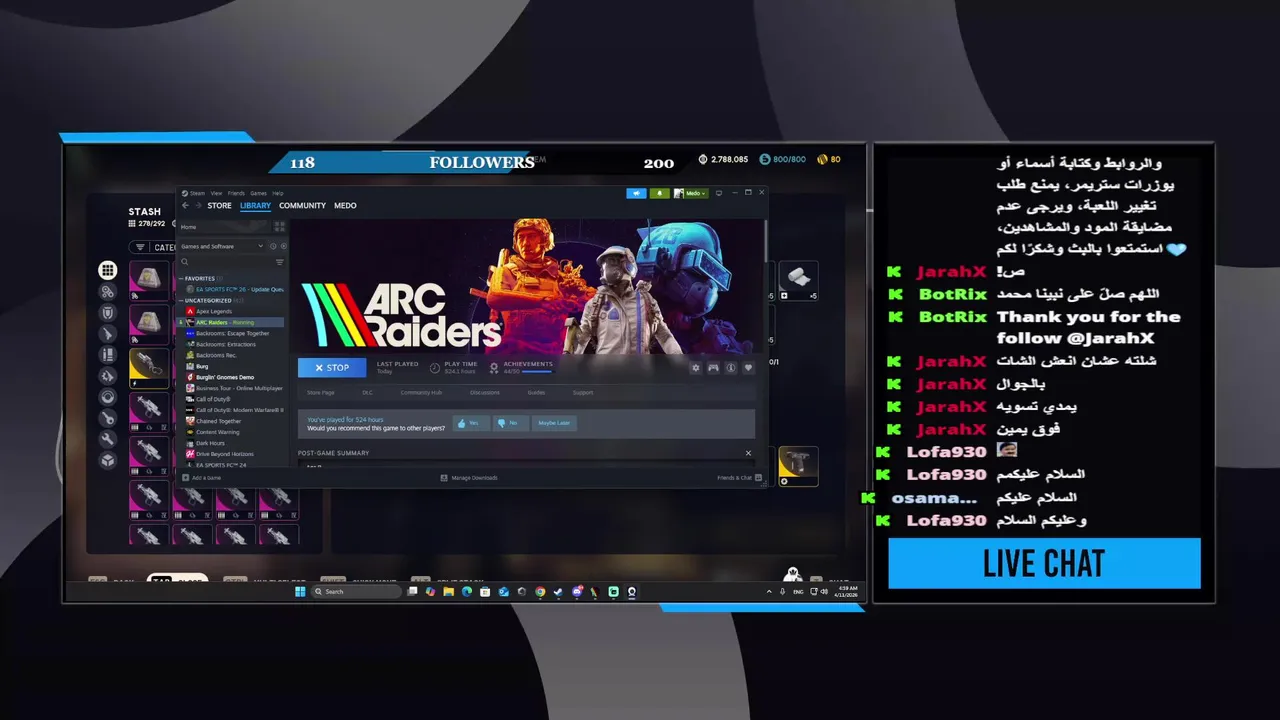Open Manage Downloads
1280x720 pixels.
pos(469,478)
